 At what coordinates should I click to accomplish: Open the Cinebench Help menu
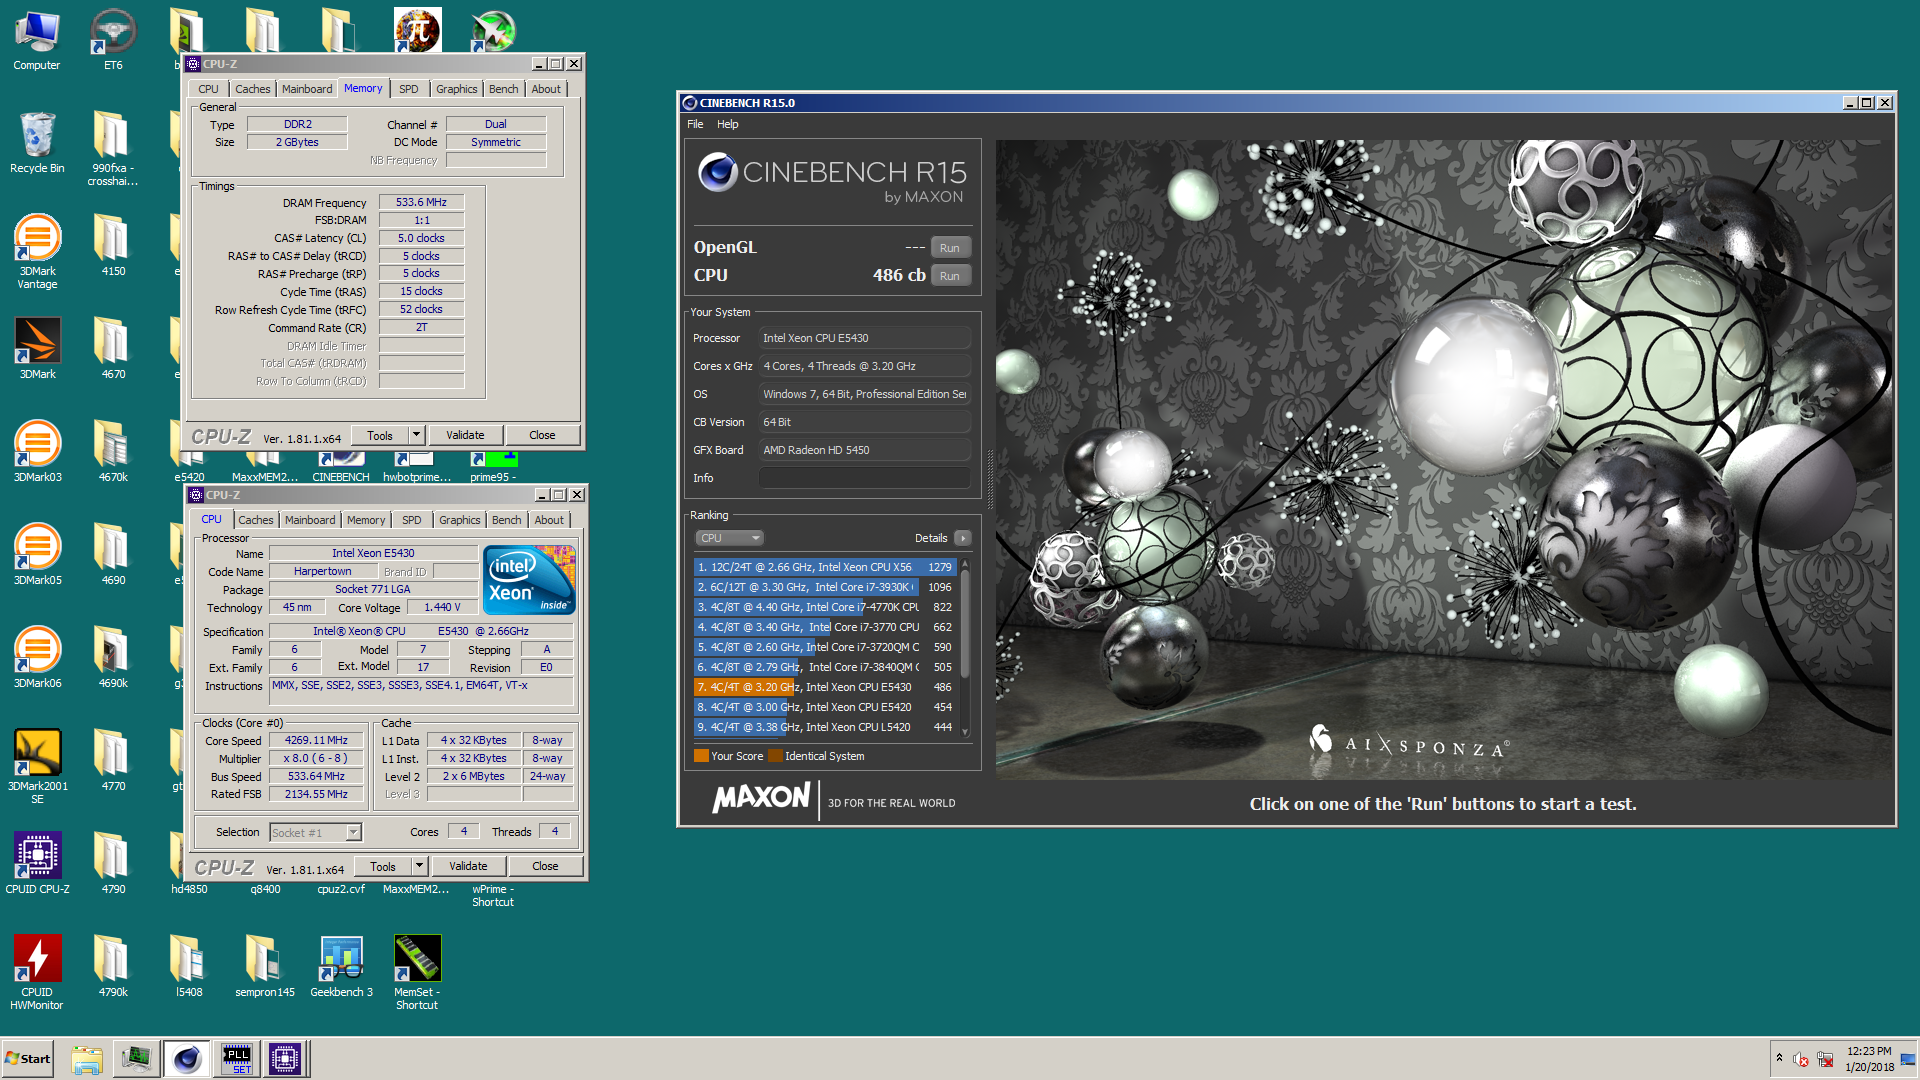pos(727,124)
